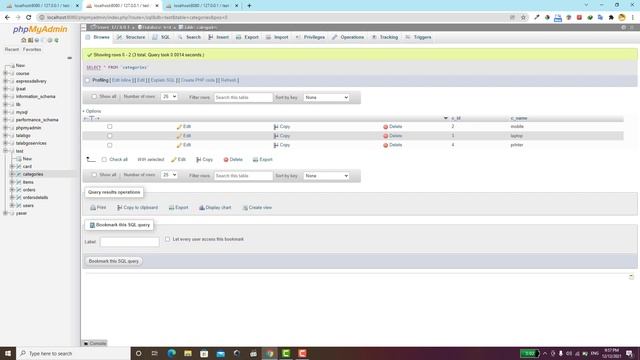This screenshot has height=360, width=640.
Task: Click the Create PHP code link
Action: click(x=198, y=80)
